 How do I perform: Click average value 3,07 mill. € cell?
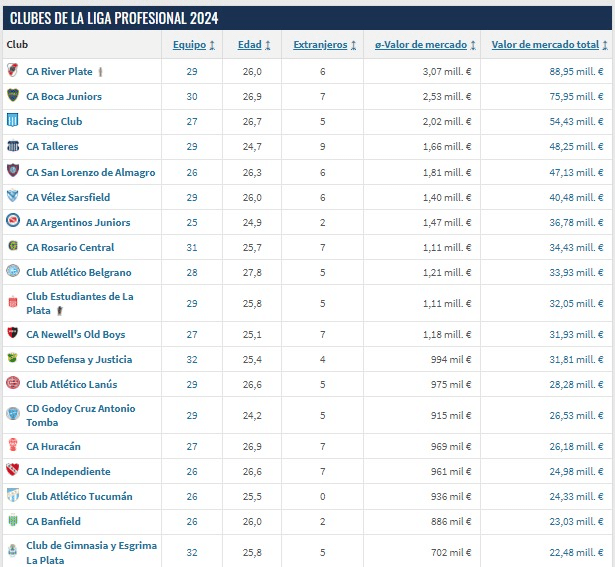pyautogui.click(x=447, y=72)
